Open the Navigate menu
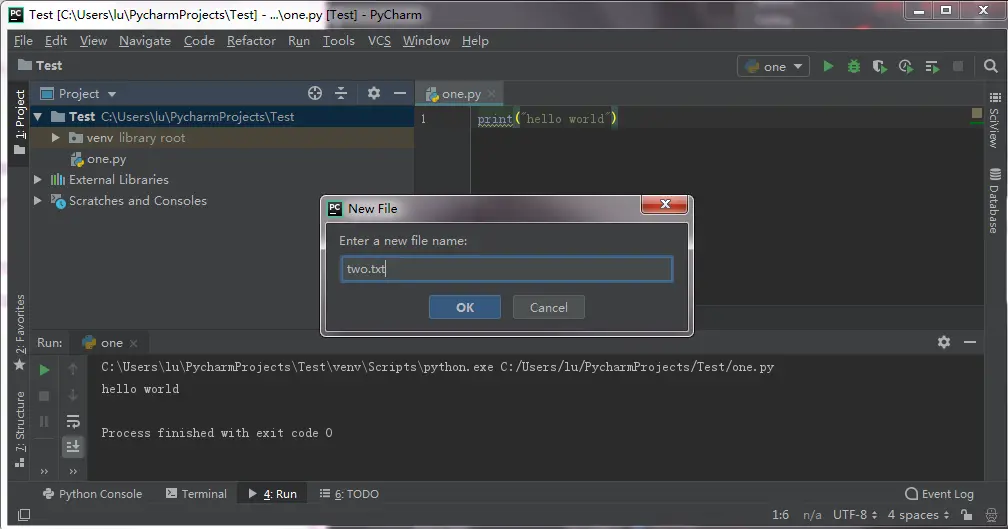The image size is (1008, 529). [x=145, y=40]
